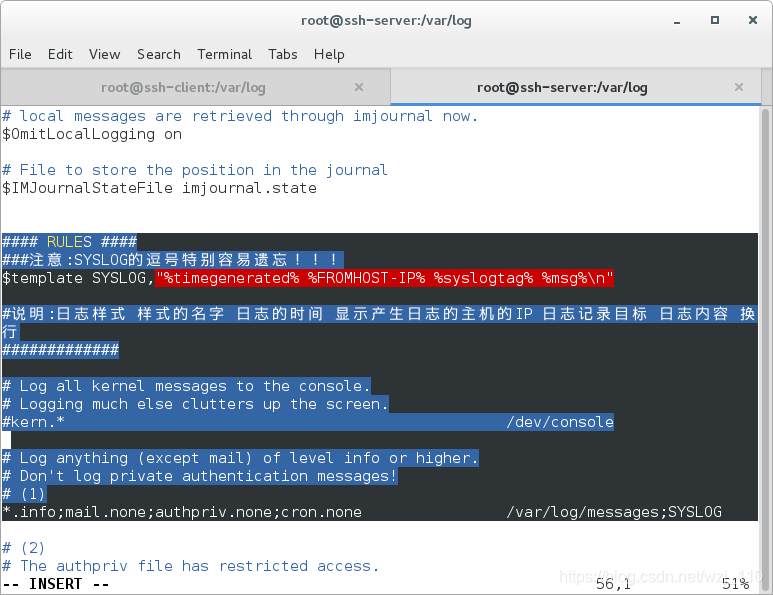This screenshot has width=773, height=595.
Task: Open the Terminal menu
Action: 224,54
